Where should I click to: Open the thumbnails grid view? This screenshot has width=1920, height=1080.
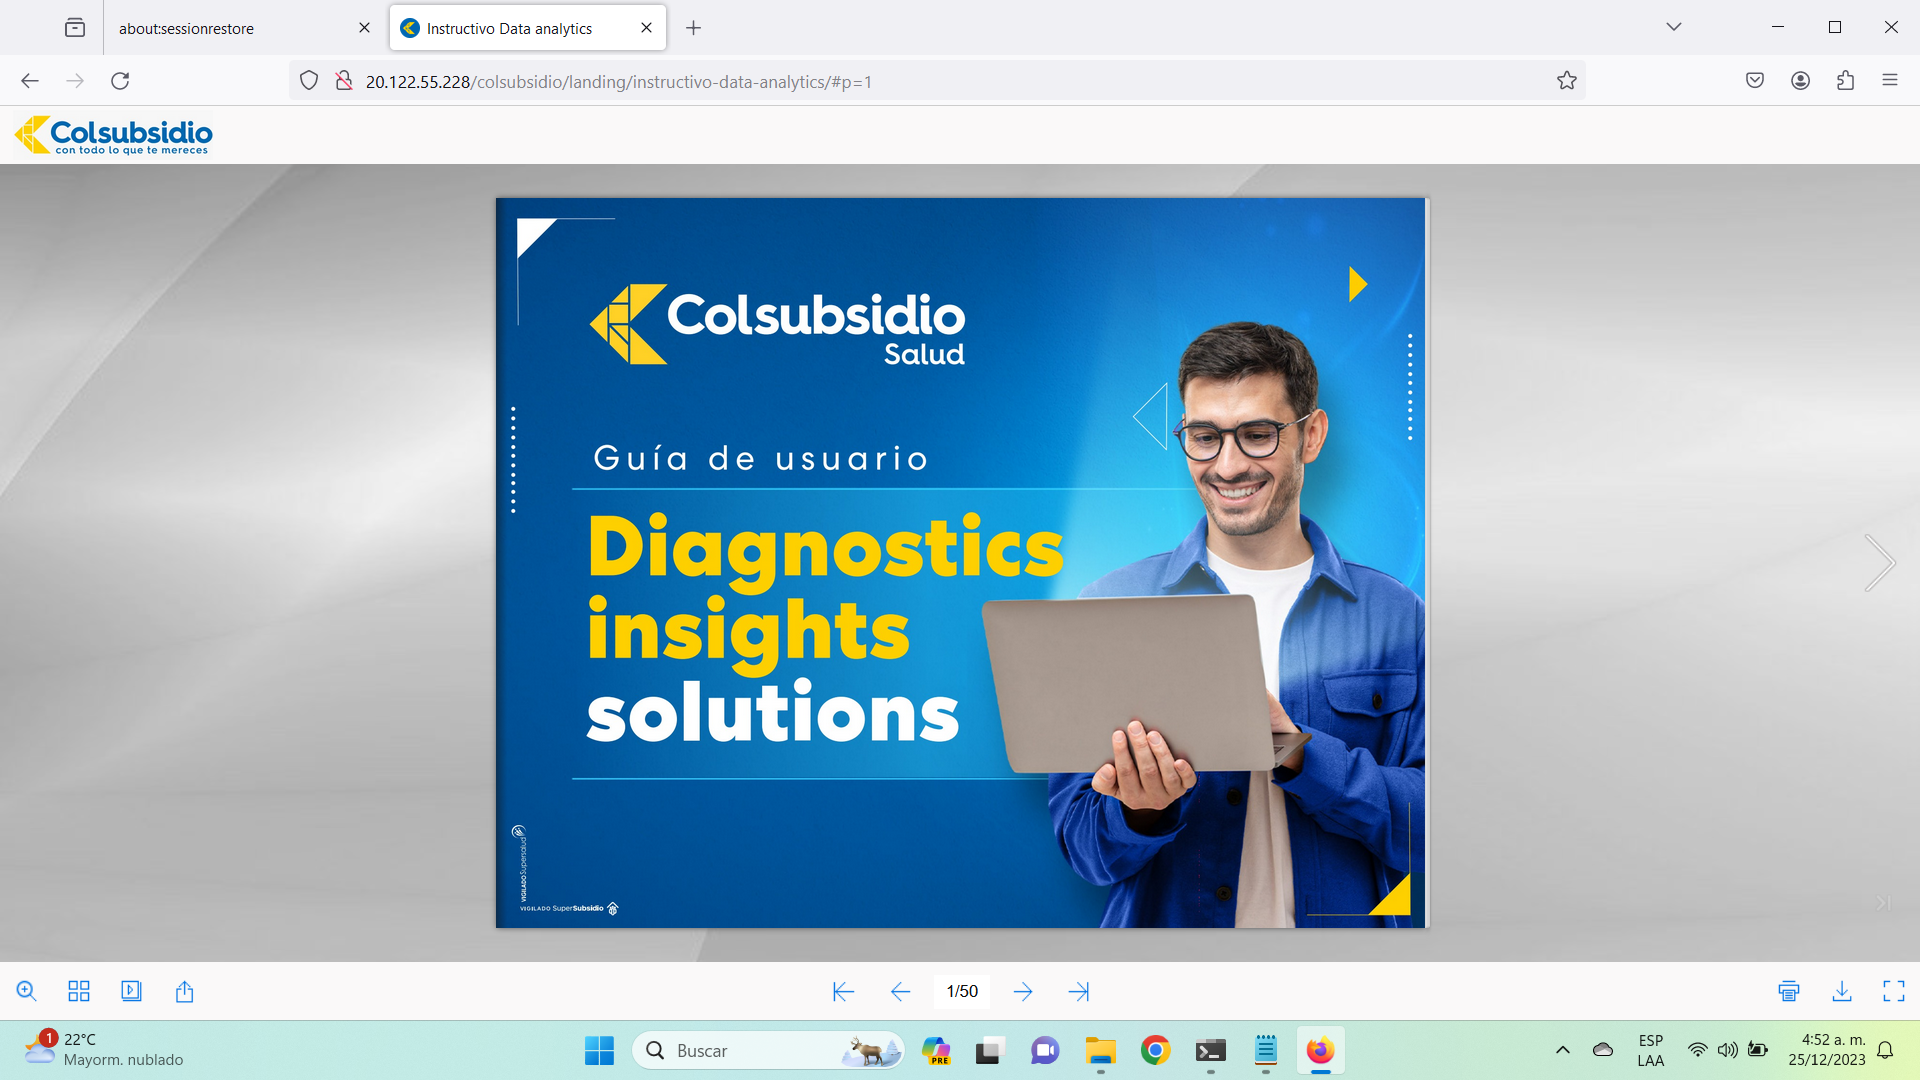click(79, 991)
